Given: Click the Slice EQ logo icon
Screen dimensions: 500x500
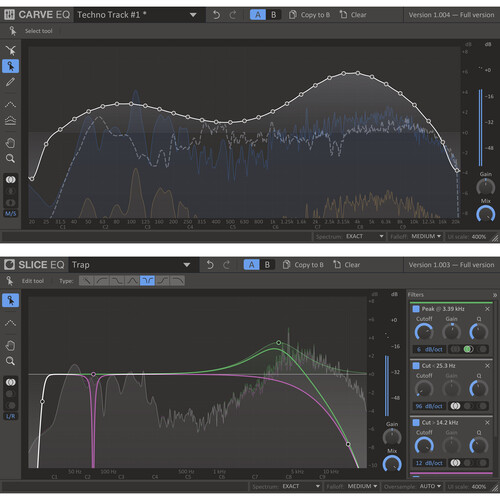Looking at the screenshot, I should pos(9,265).
